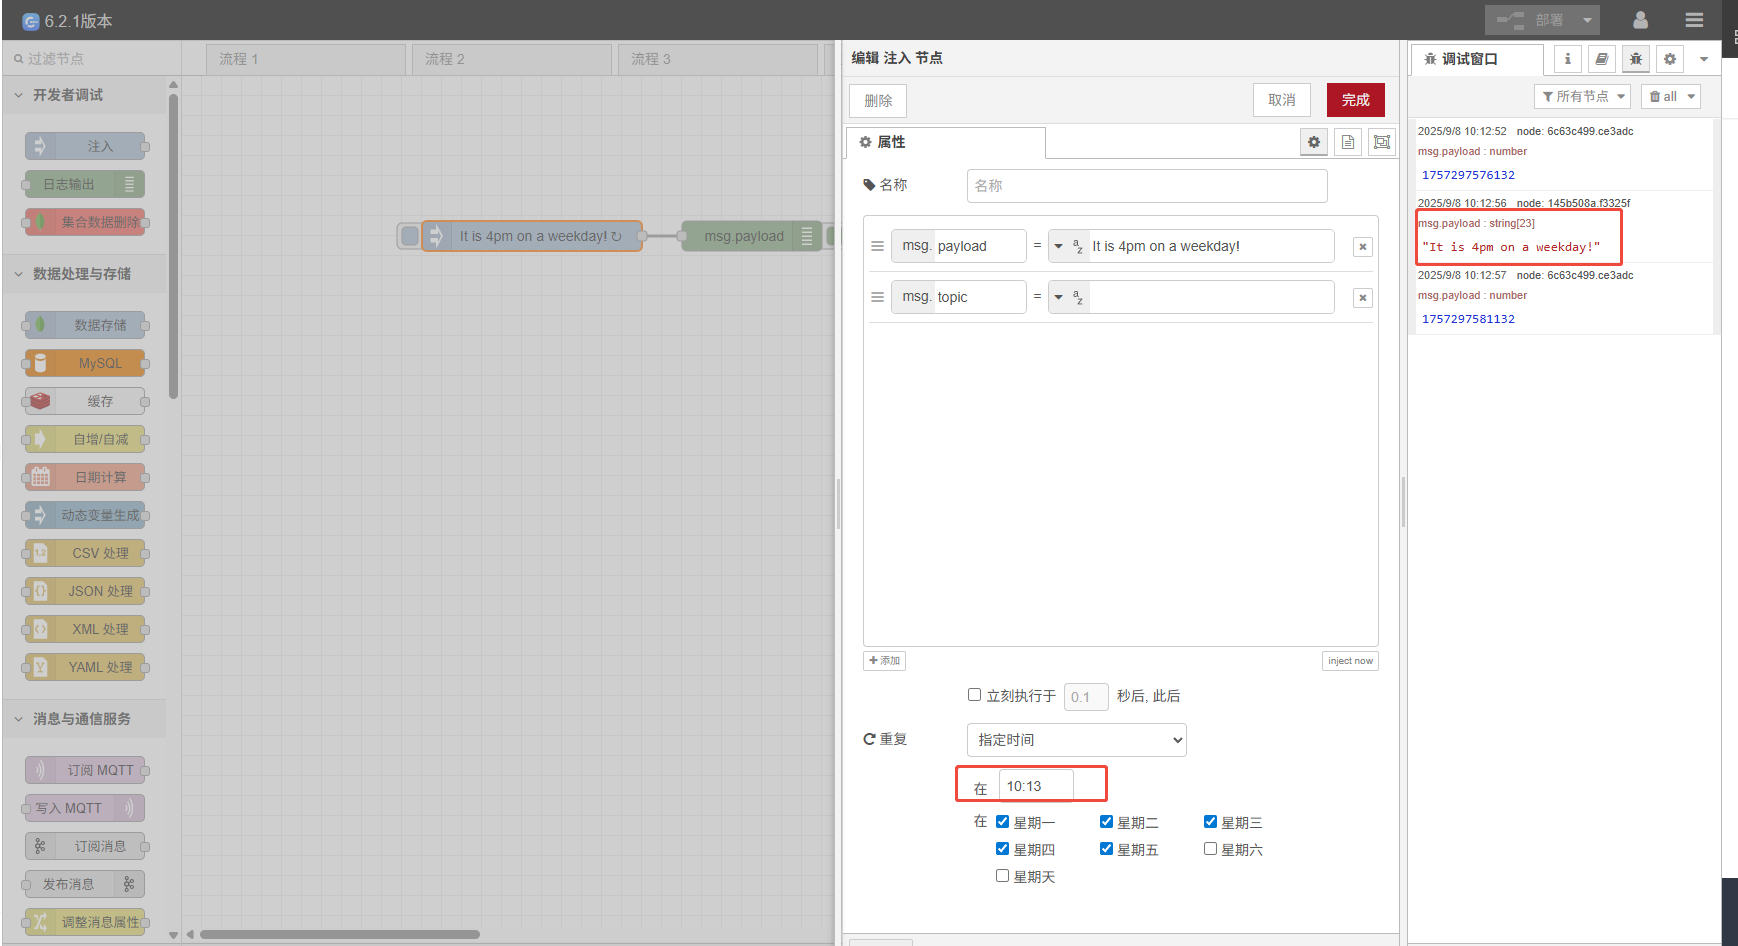Viewport: 1738px width, 946px height.
Task: Uncheck the 星期一 checkbox
Action: (x=1002, y=822)
